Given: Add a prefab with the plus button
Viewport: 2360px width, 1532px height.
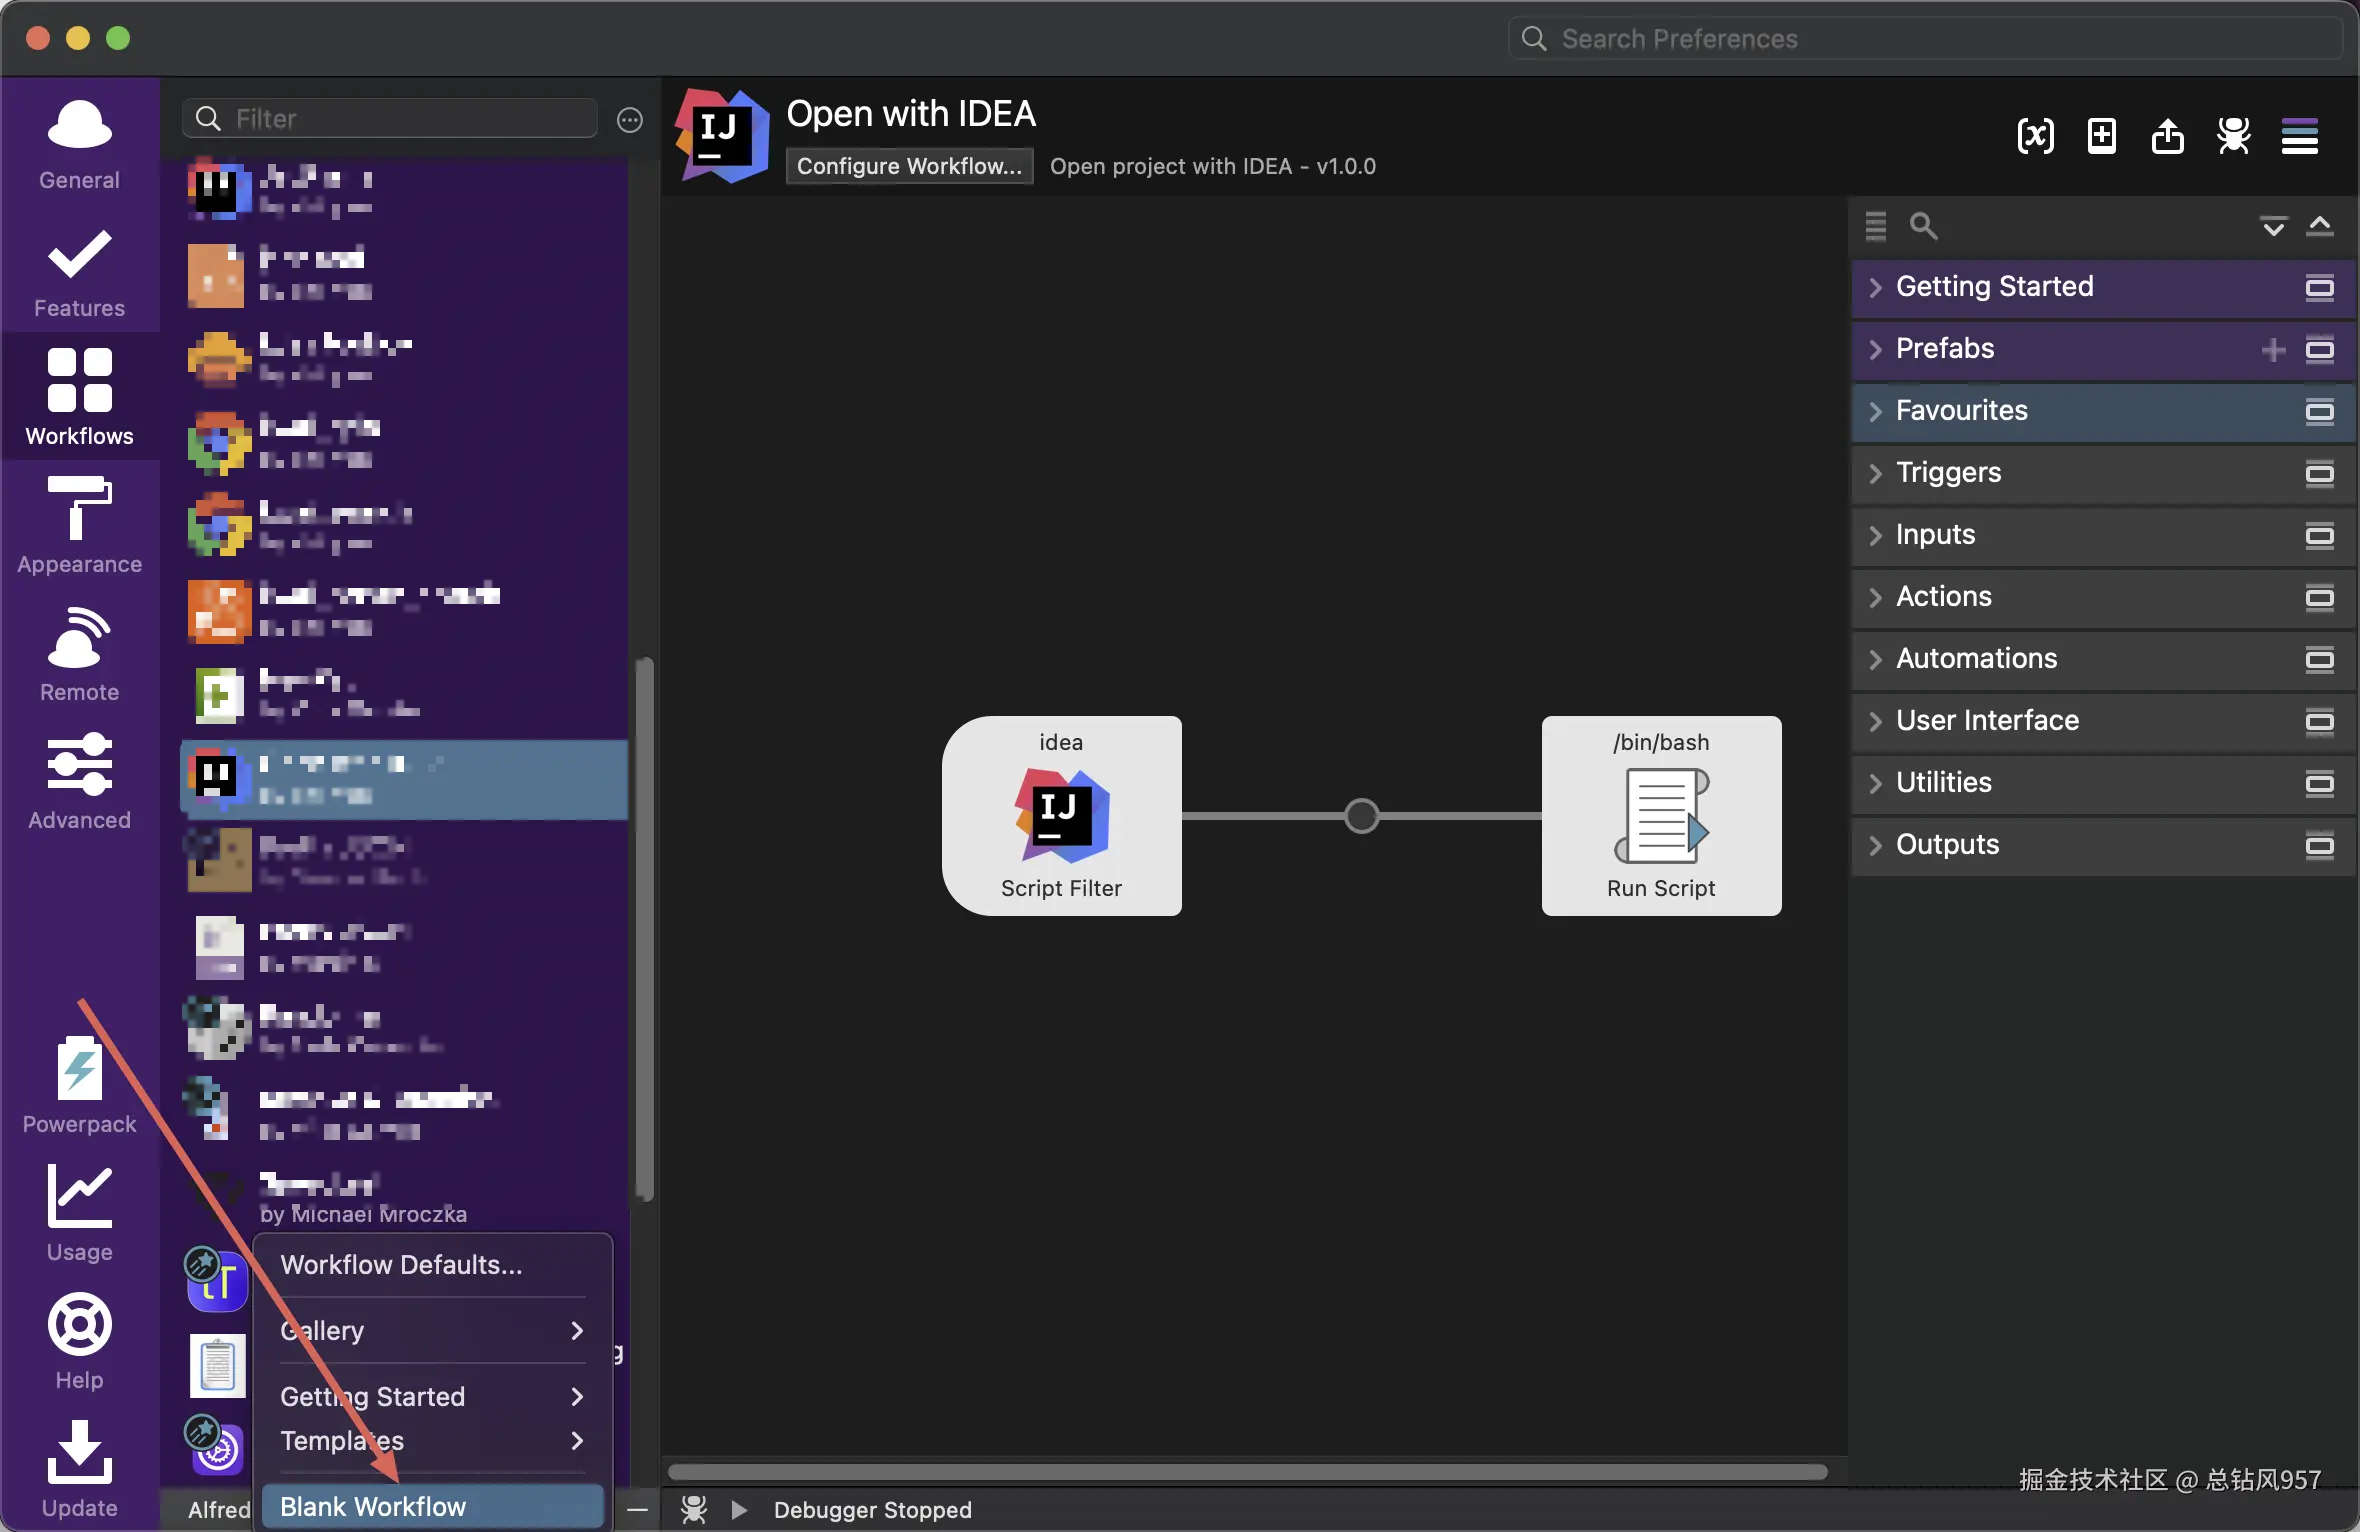Looking at the screenshot, I should (x=2273, y=349).
